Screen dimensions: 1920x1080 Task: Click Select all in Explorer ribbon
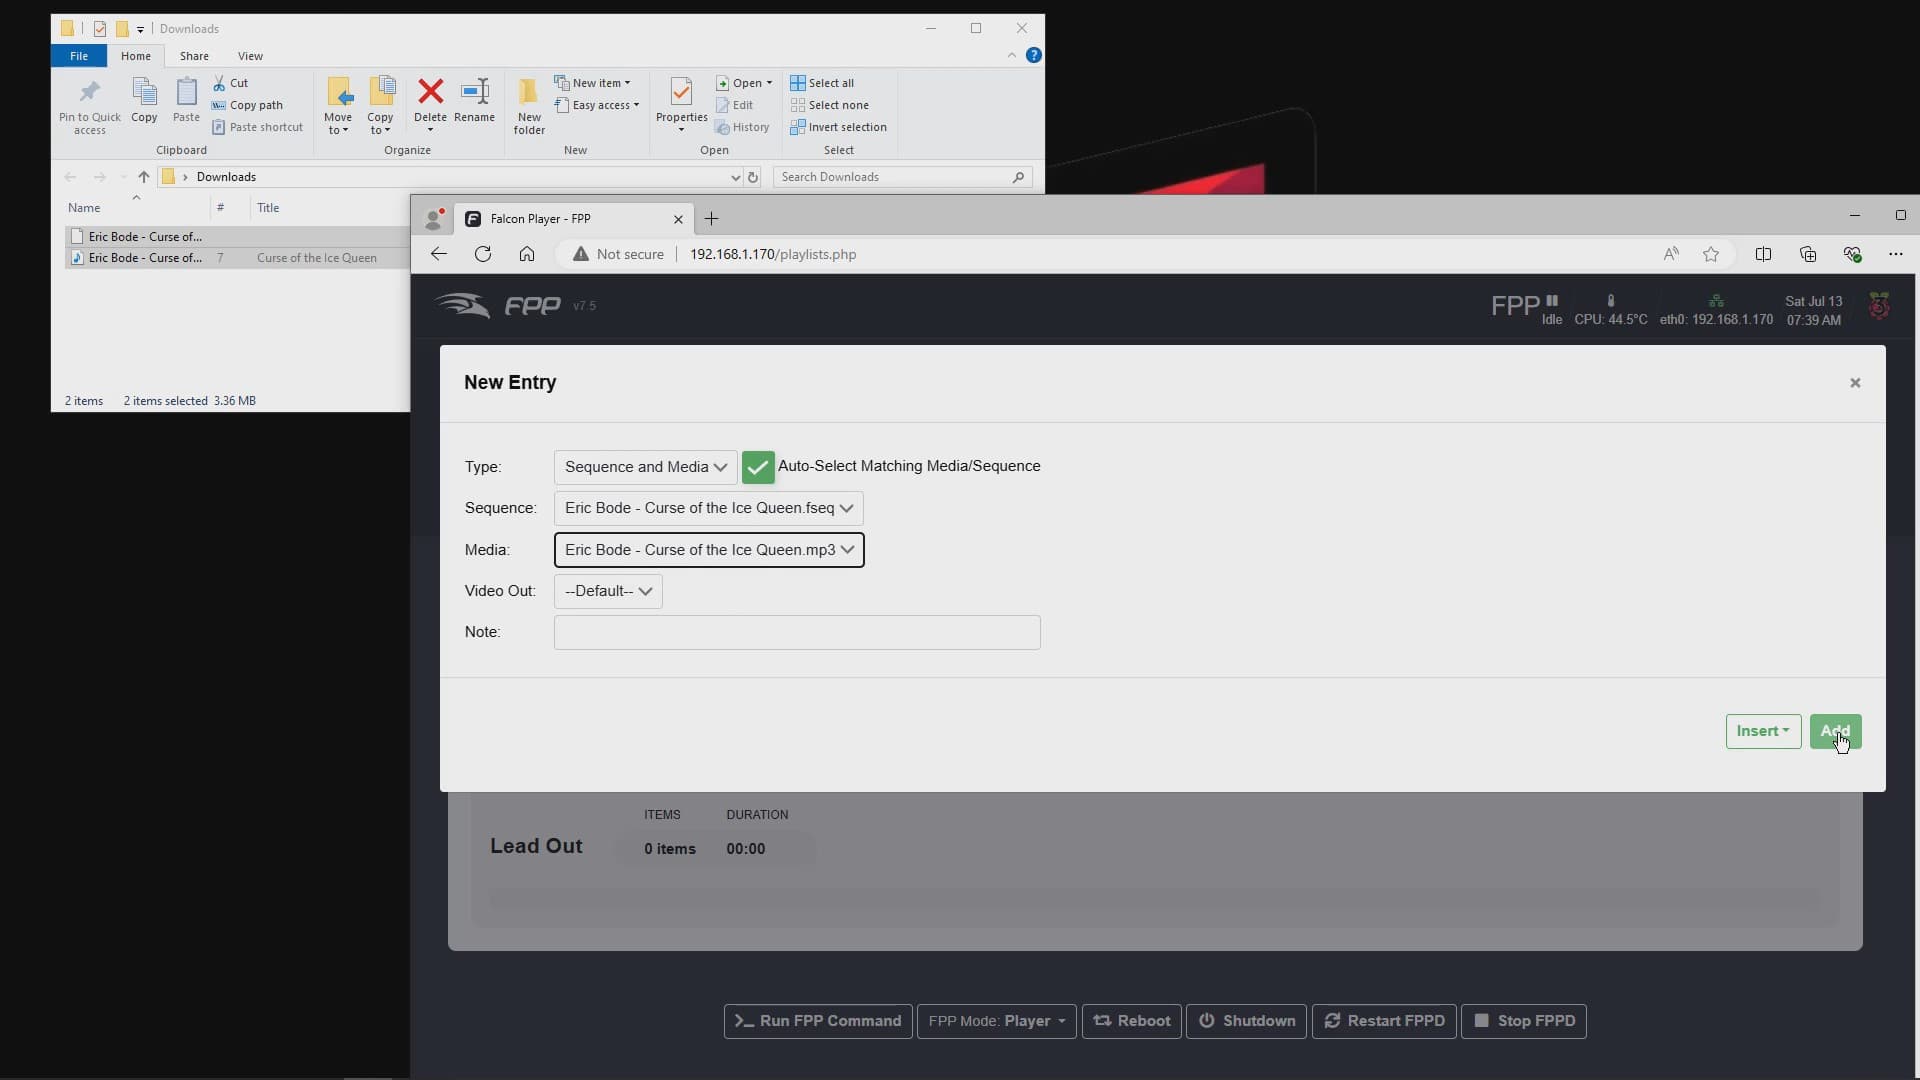[x=822, y=83]
